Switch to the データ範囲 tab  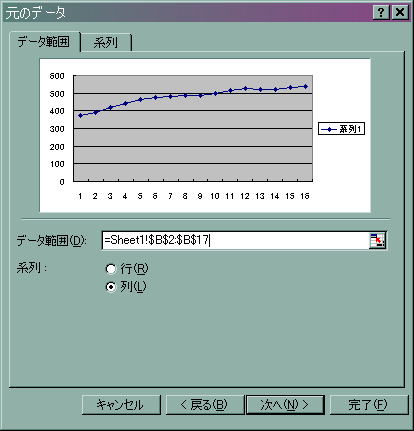44,42
